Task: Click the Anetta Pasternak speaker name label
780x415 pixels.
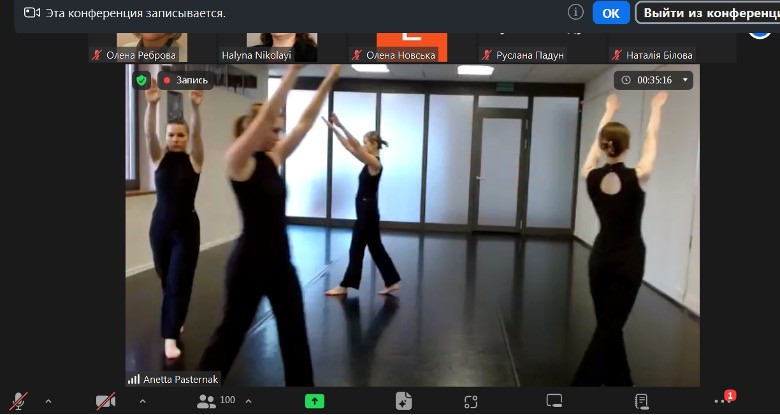Action: (181, 379)
